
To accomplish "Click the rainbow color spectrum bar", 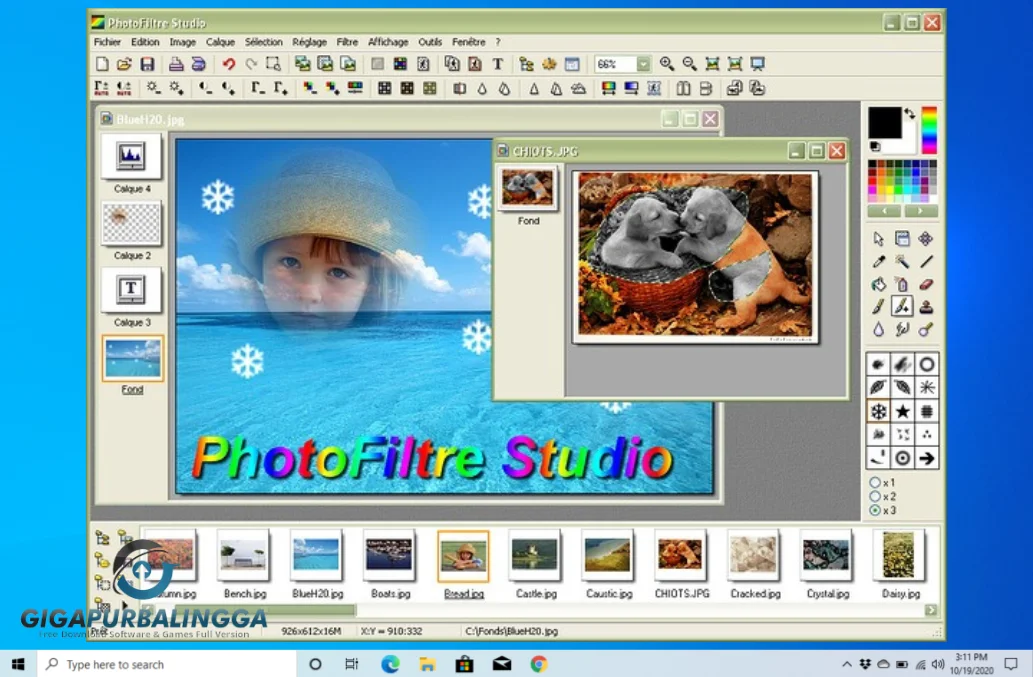I will tap(929, 130).
